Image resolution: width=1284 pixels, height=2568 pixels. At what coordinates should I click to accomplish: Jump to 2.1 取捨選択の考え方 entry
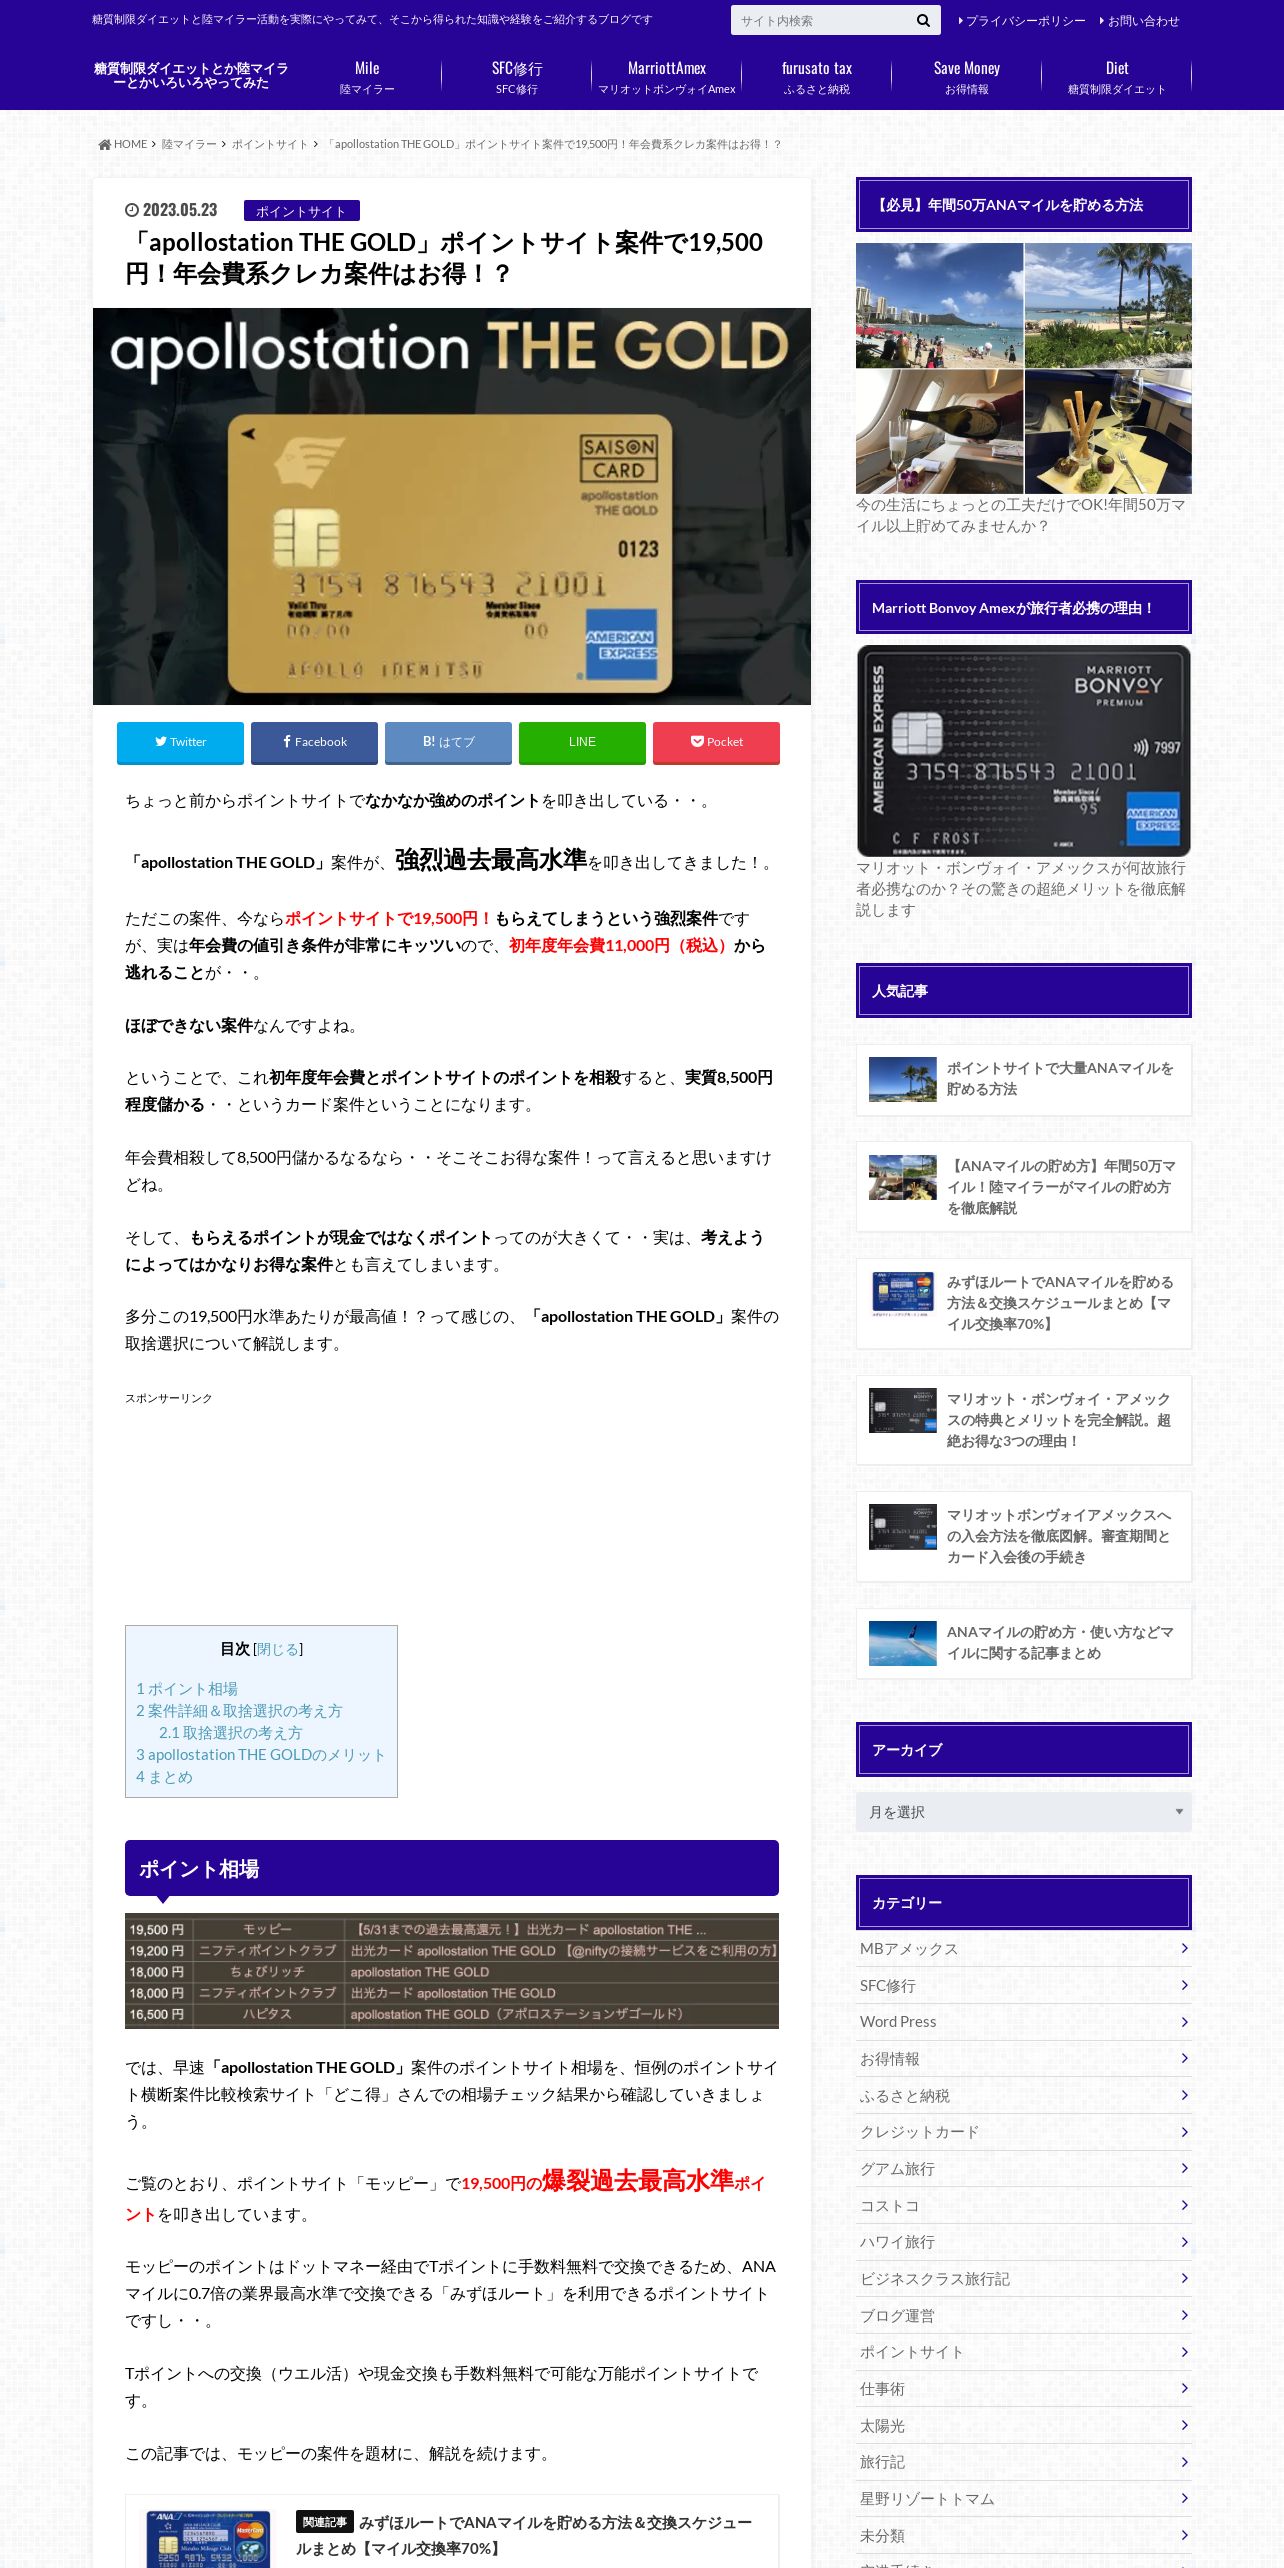230,1733
